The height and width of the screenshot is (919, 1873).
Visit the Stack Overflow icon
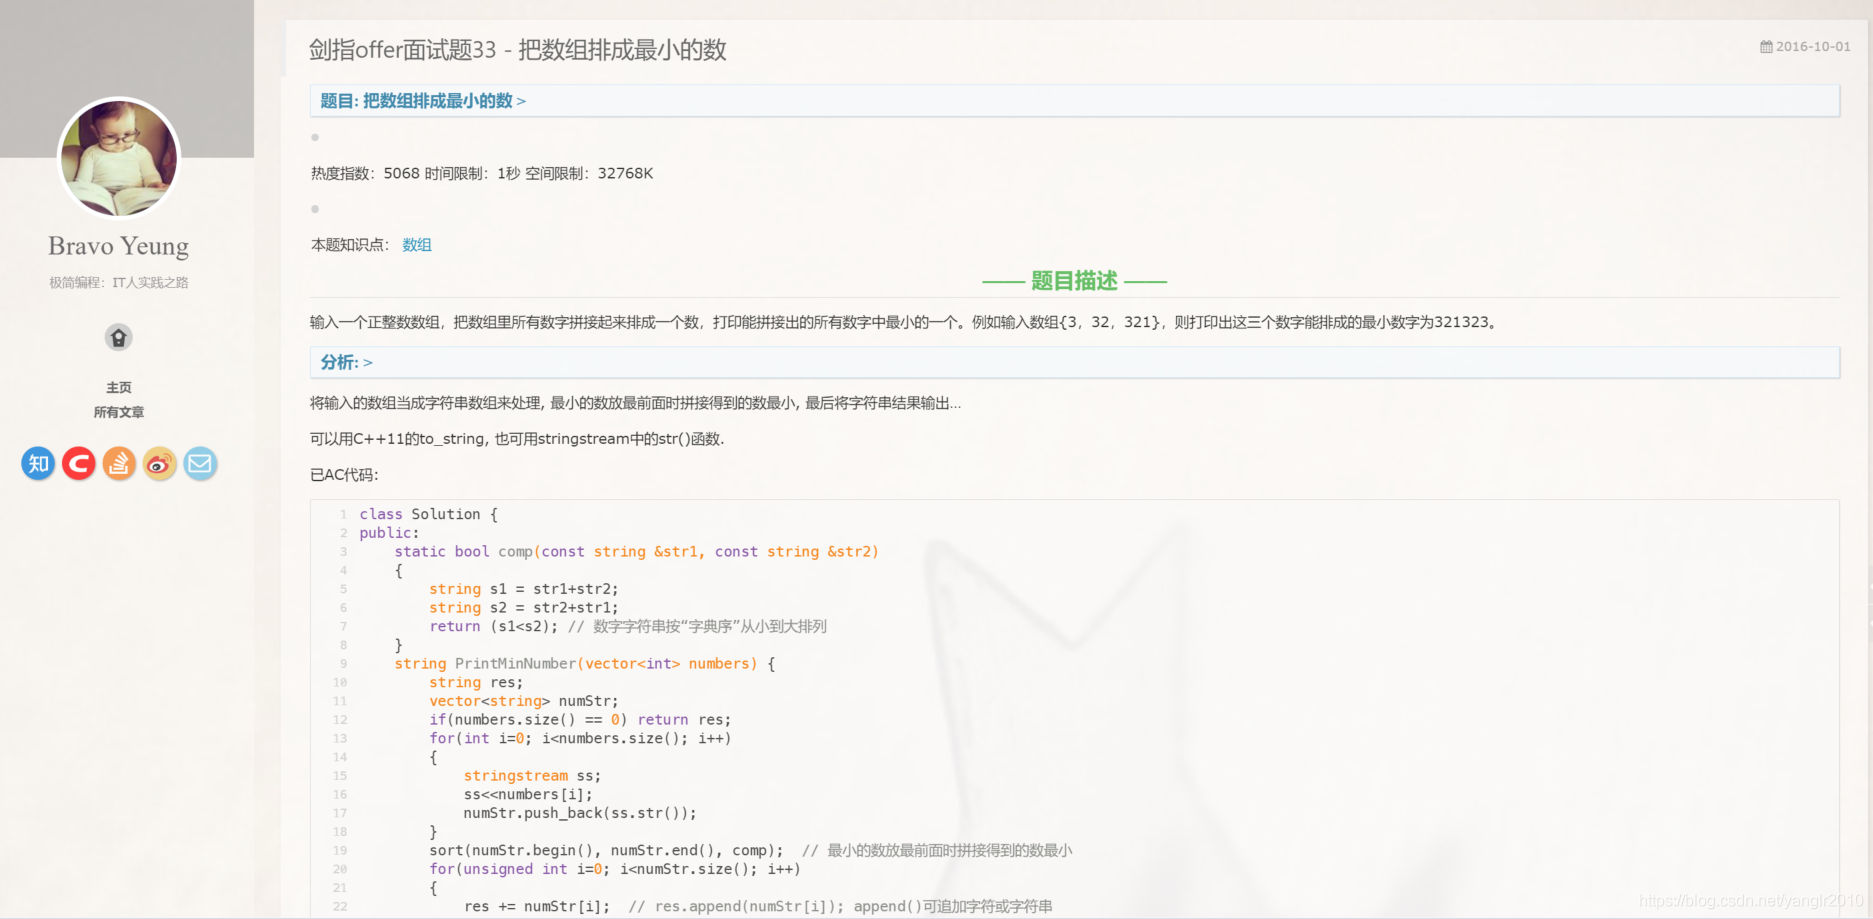119,463
